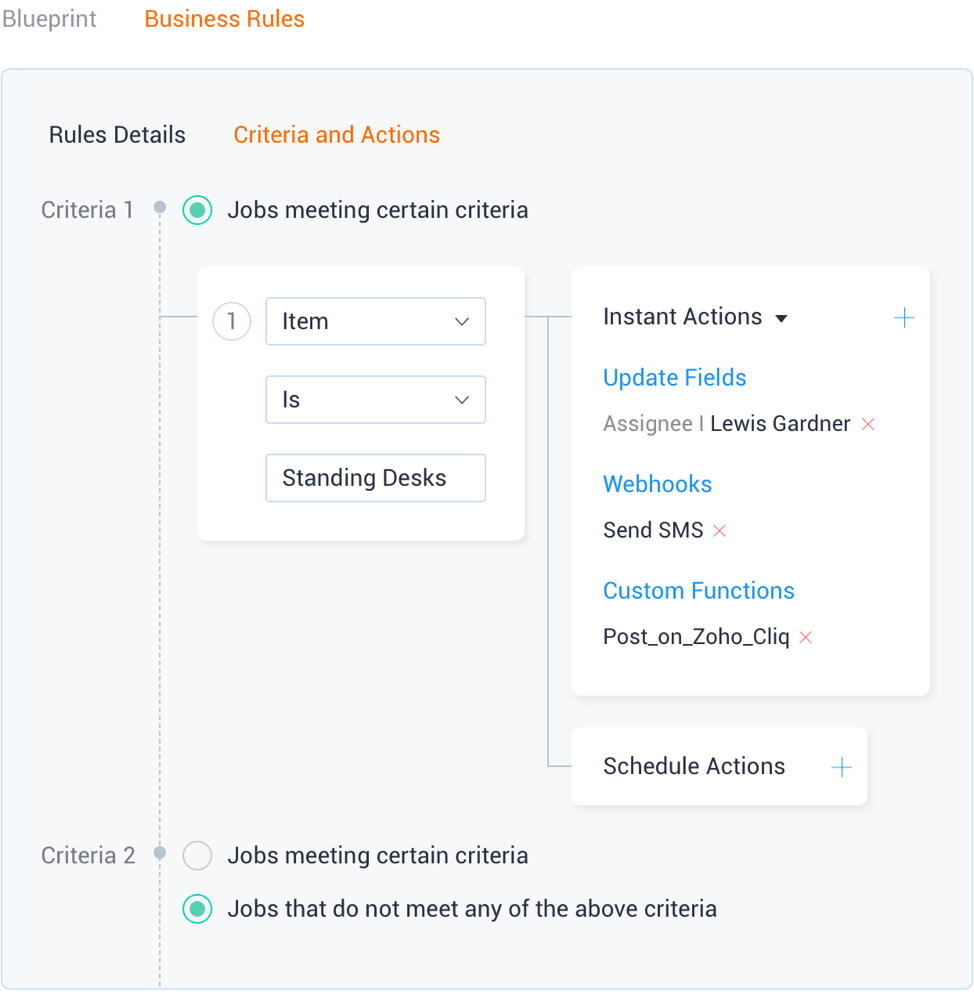
Task: Select Criteria 2 'Jobs meeting certain criteria' radio
Action: coord(197,855)
